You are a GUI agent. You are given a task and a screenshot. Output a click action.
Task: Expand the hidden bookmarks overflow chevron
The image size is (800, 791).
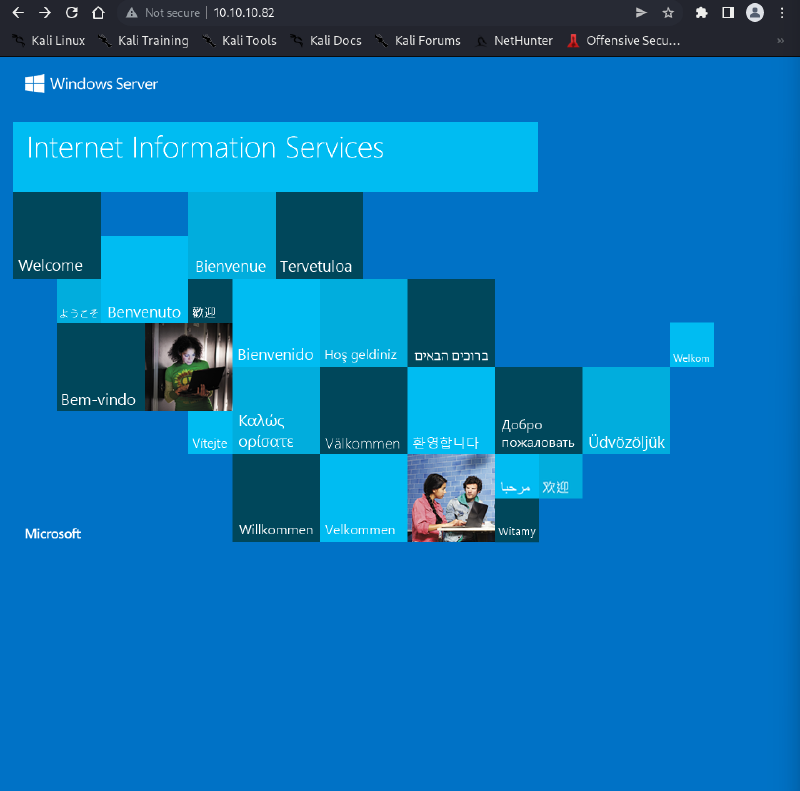coord(780,41)
